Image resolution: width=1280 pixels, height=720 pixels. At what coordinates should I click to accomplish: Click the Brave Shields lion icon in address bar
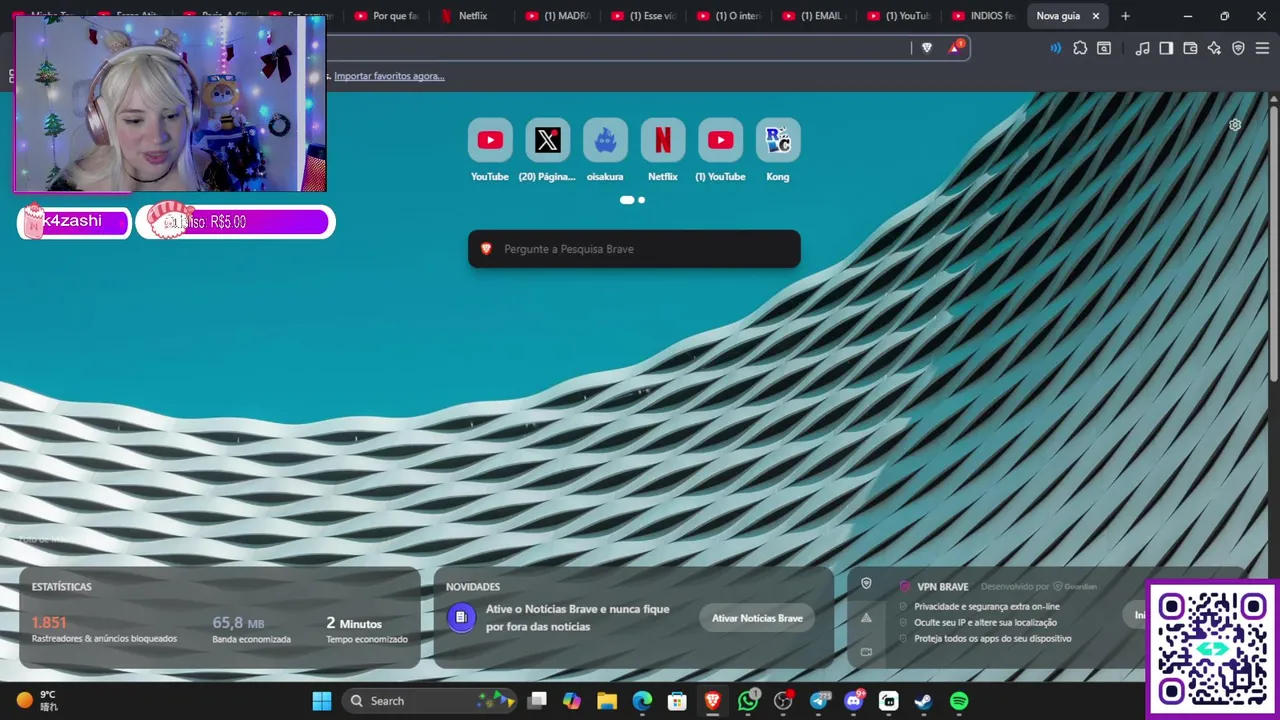click(927, 47)
